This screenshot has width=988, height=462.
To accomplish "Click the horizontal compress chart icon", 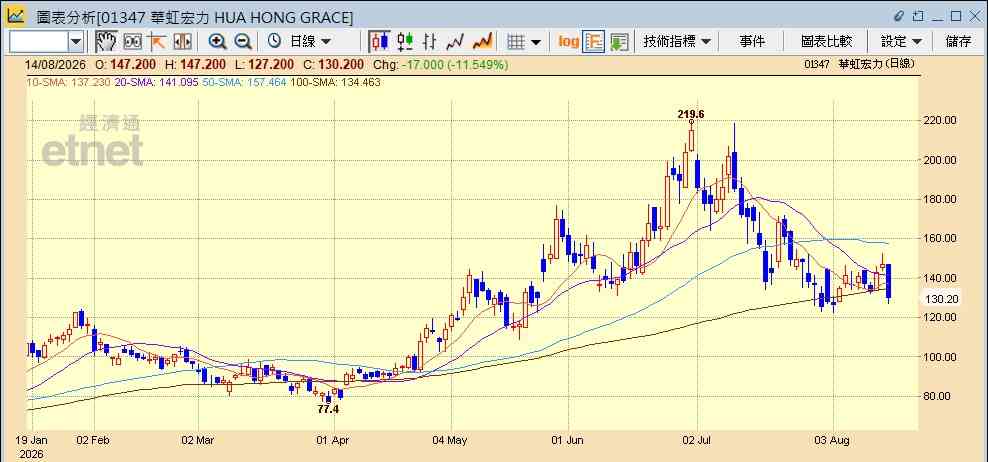I will (182, 42).
